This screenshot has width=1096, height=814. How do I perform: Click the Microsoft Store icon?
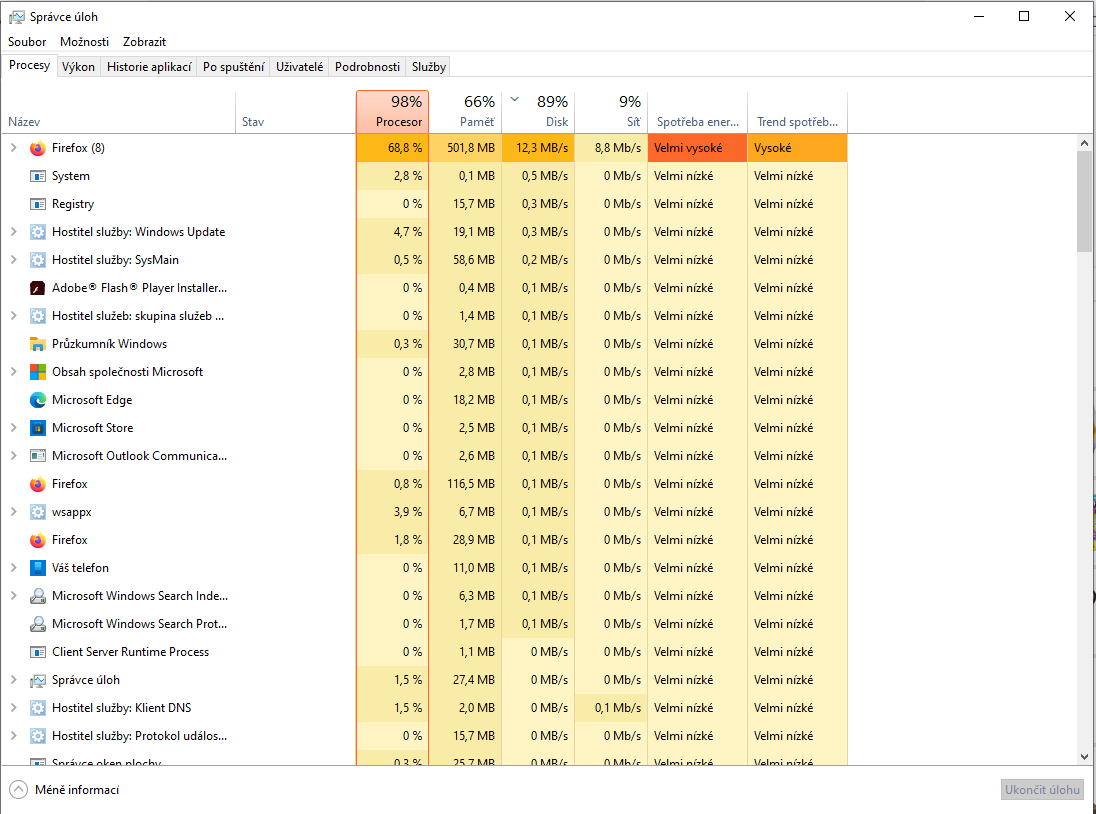(38, 428)
